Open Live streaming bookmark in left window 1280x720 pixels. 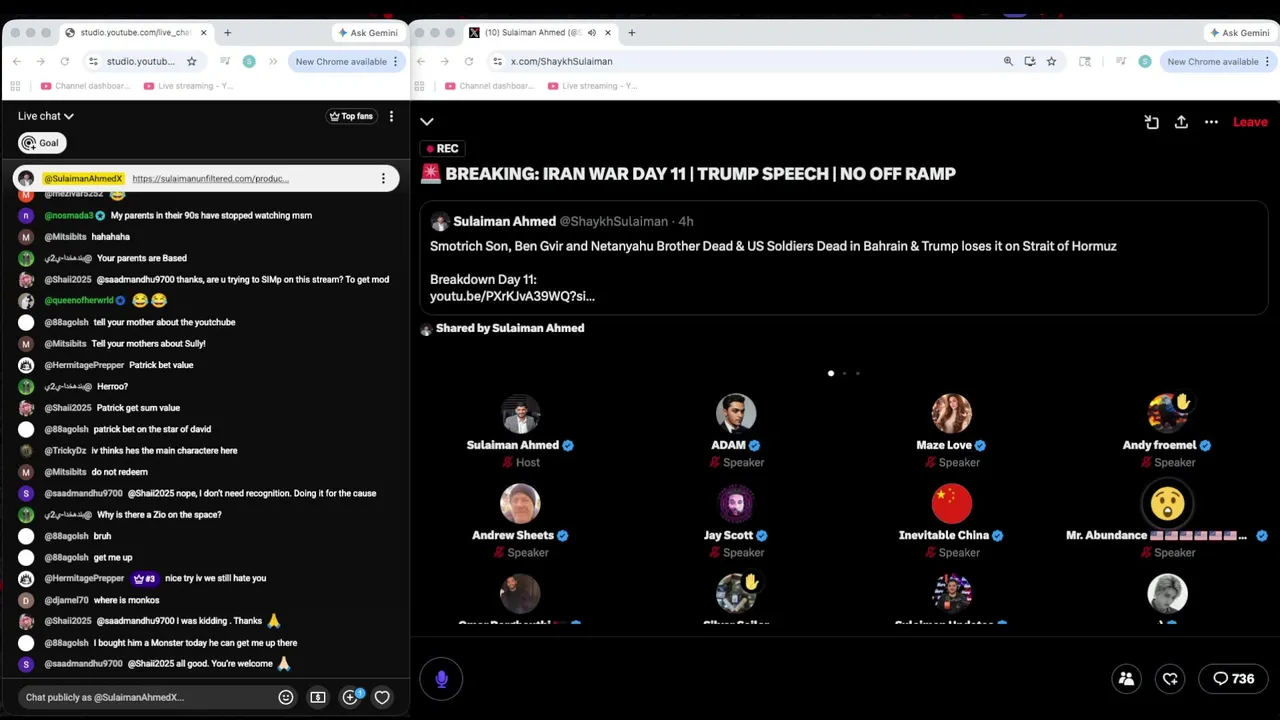pos(189,86)
